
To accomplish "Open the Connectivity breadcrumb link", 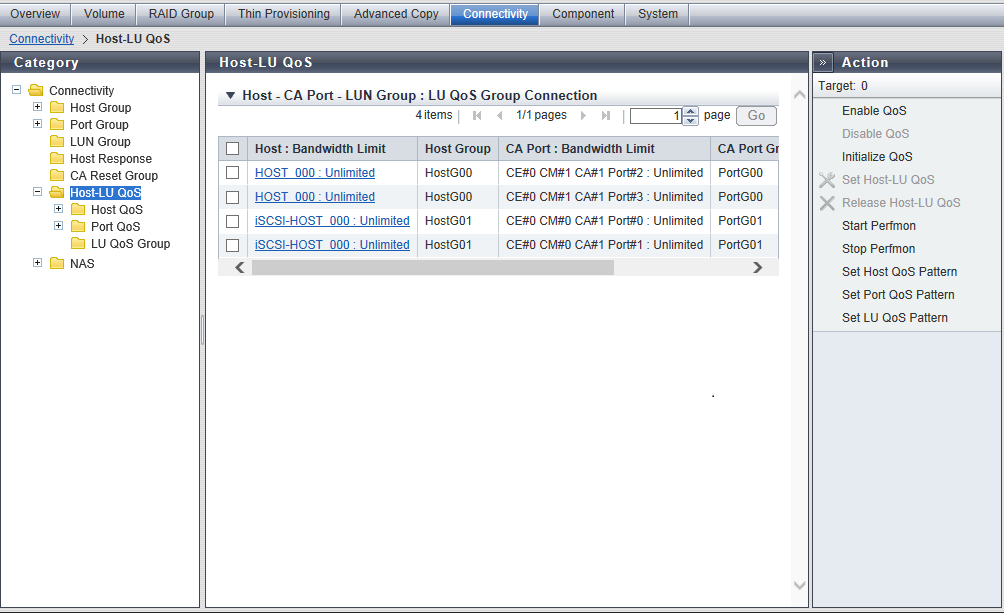I will (x=41, y=39).
